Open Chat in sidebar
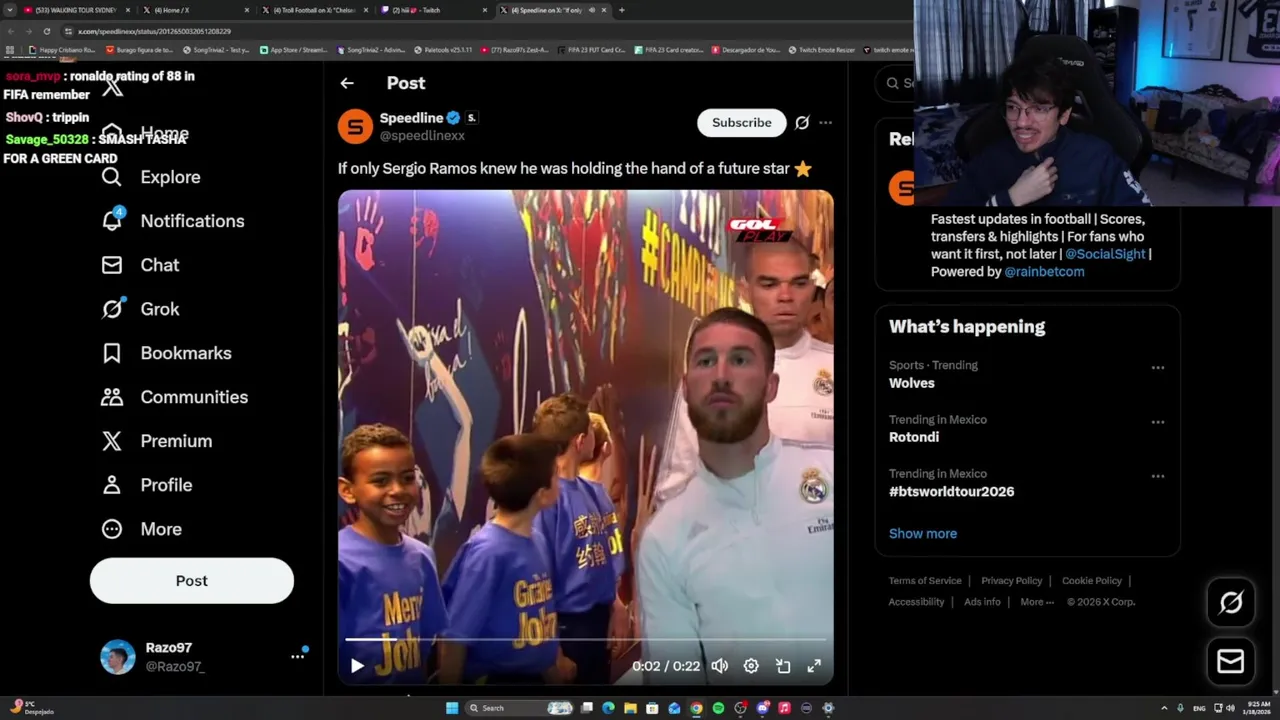This screenshot has width=1280, height=720. (140, 265)
